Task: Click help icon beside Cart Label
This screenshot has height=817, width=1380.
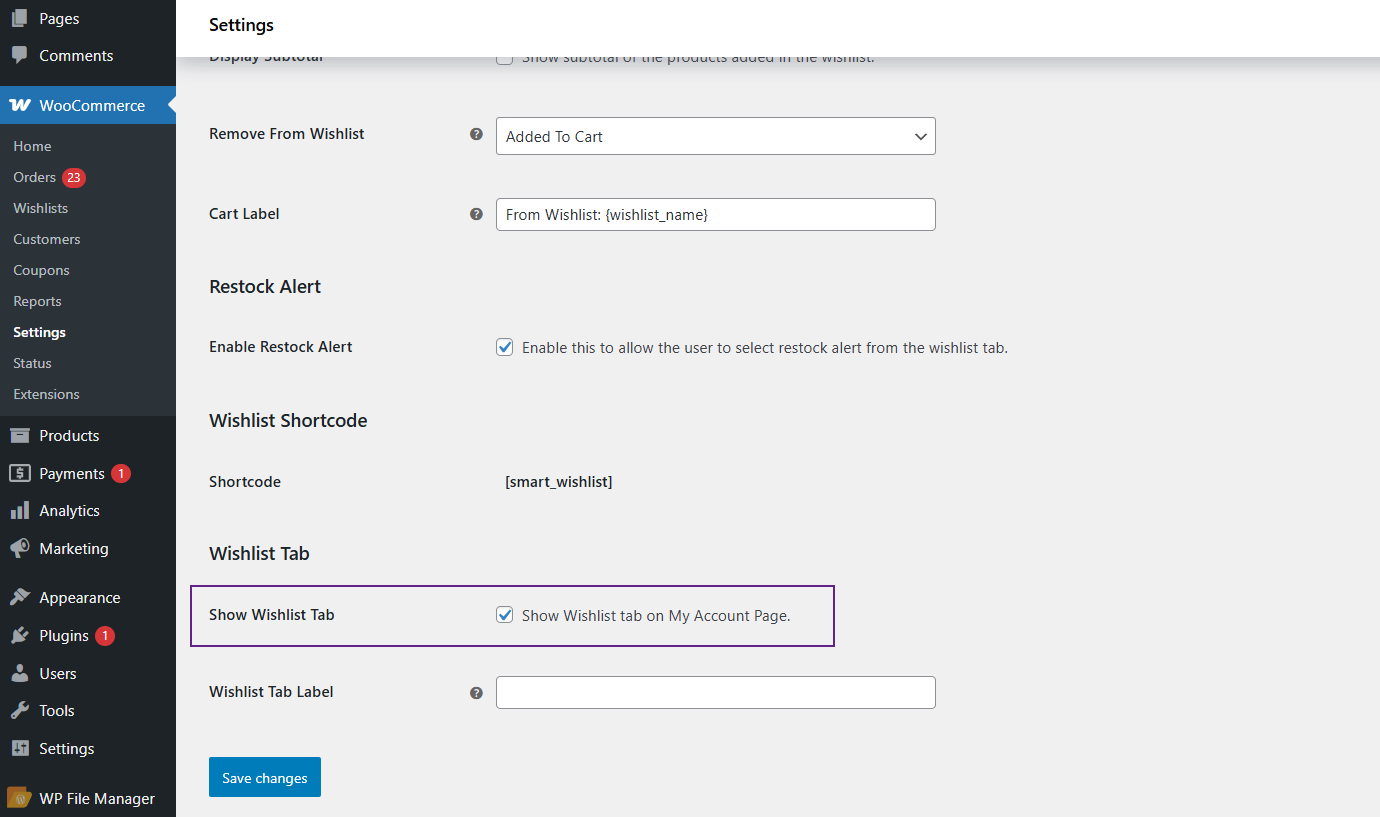Action: [476, 214]
